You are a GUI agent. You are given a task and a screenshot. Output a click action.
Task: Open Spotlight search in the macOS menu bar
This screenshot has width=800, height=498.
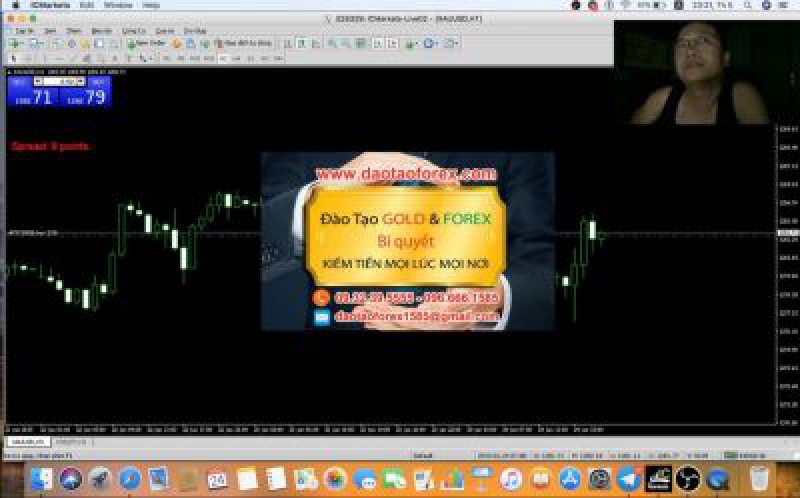point(747,5)
